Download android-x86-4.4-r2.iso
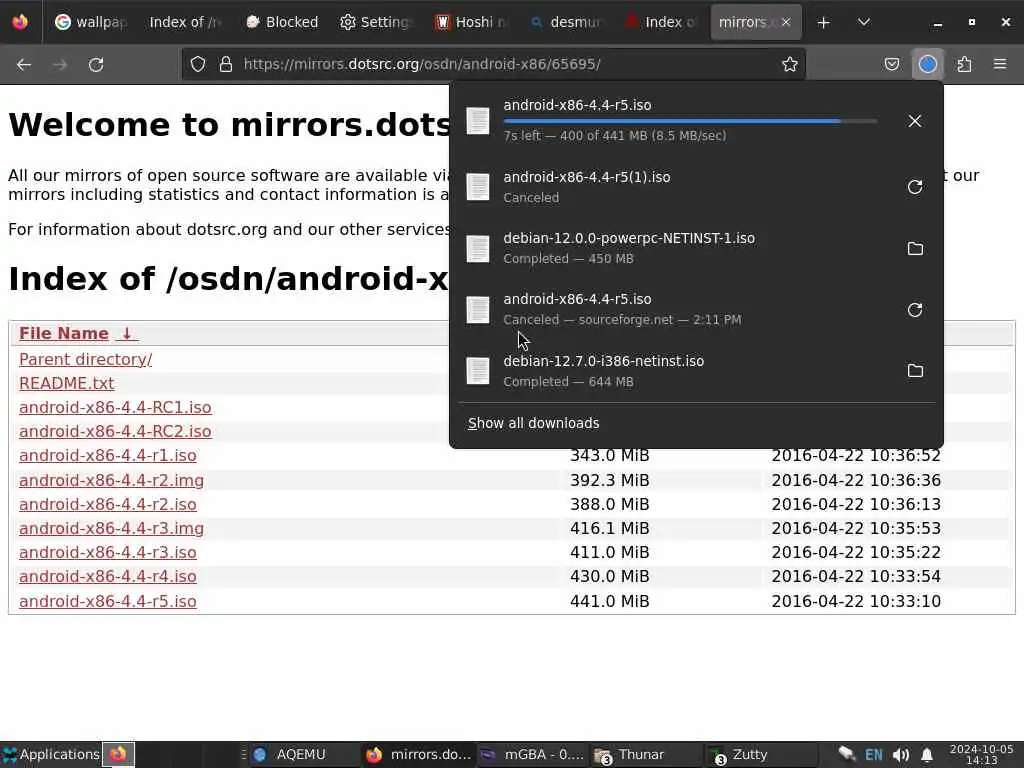 coord(108,504)
